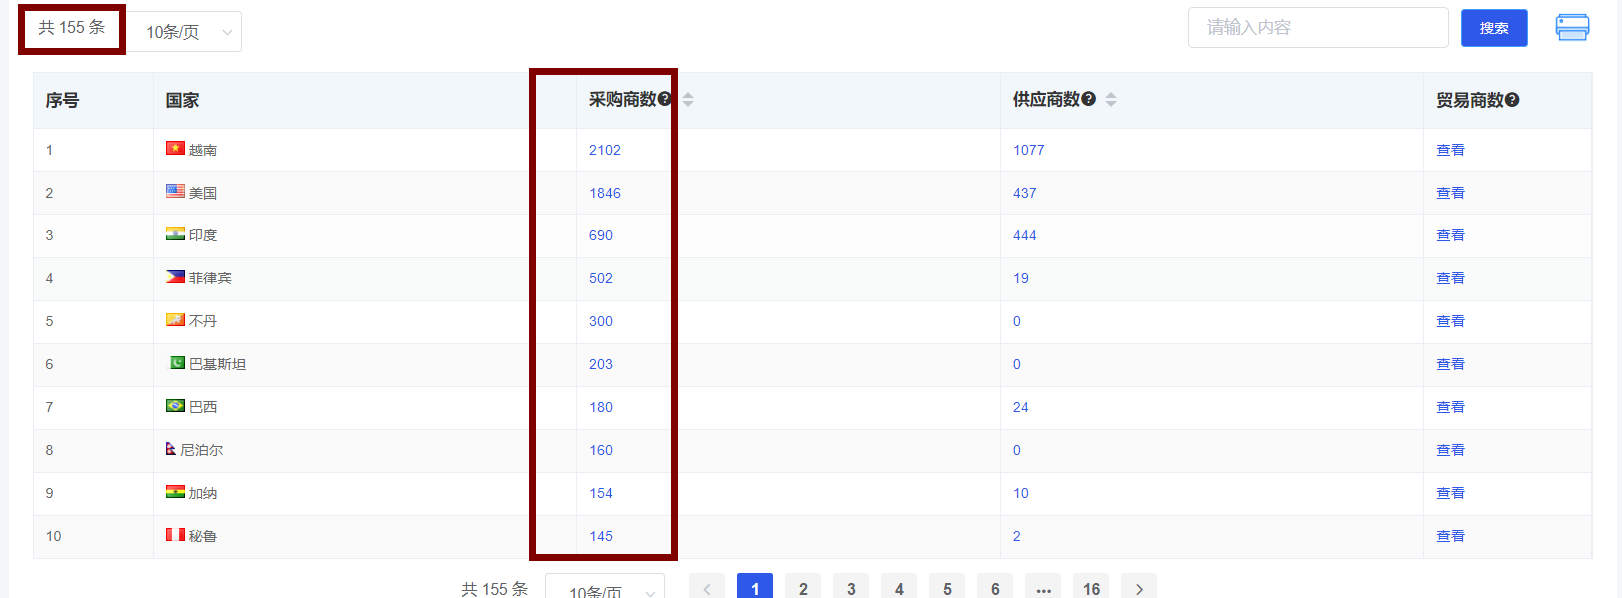Sort table by 采购商数 arrows
The image size is (1622, 598).
tap(688, 100)
